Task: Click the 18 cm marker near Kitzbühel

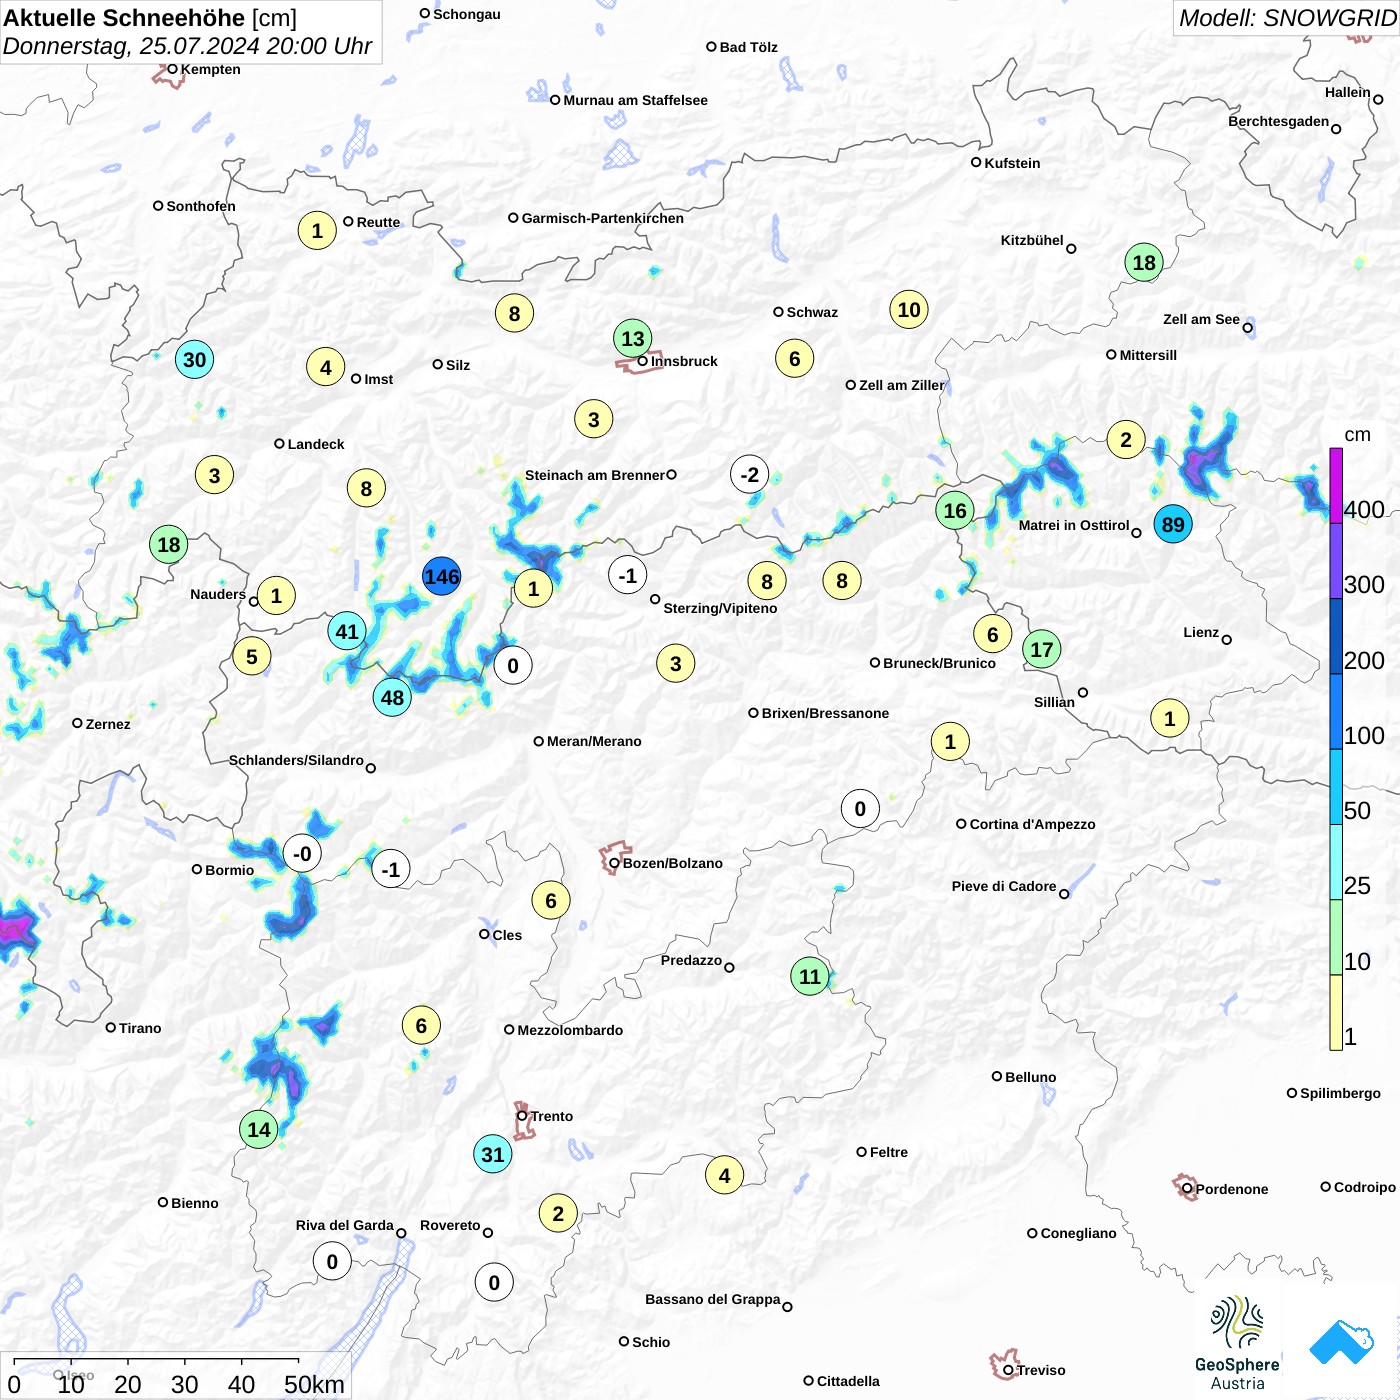Action: click(1144, 263)
